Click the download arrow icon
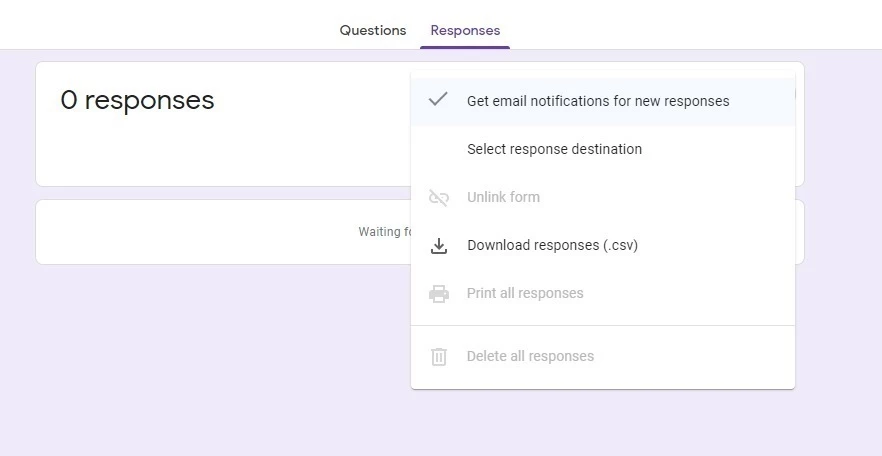 tap(438, 246)
